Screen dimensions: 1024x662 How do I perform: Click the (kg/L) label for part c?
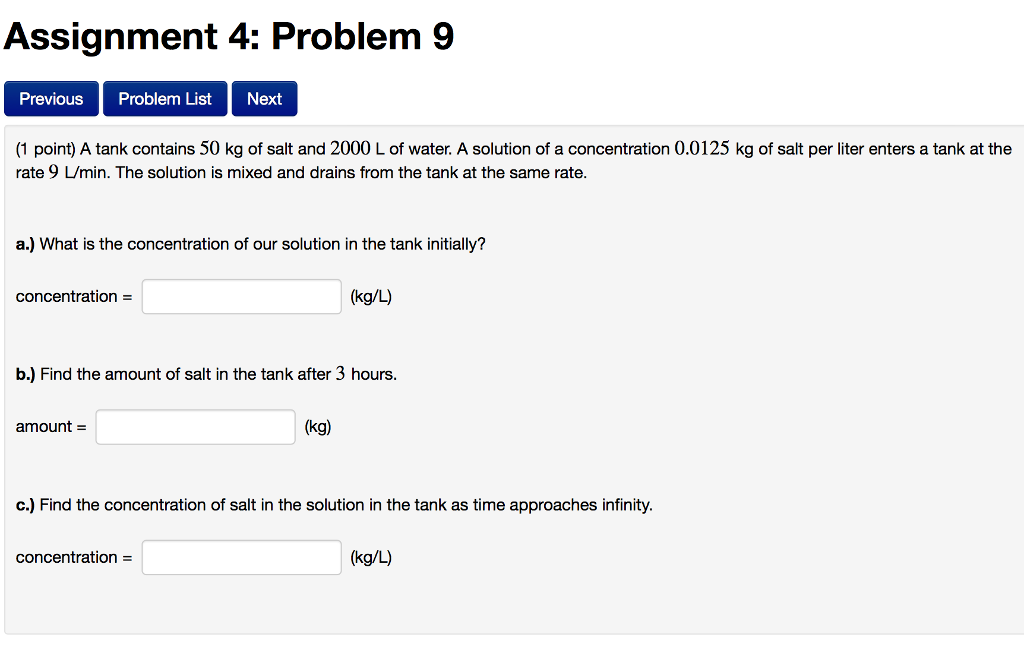pyautogui.click(x=370, y=557)
